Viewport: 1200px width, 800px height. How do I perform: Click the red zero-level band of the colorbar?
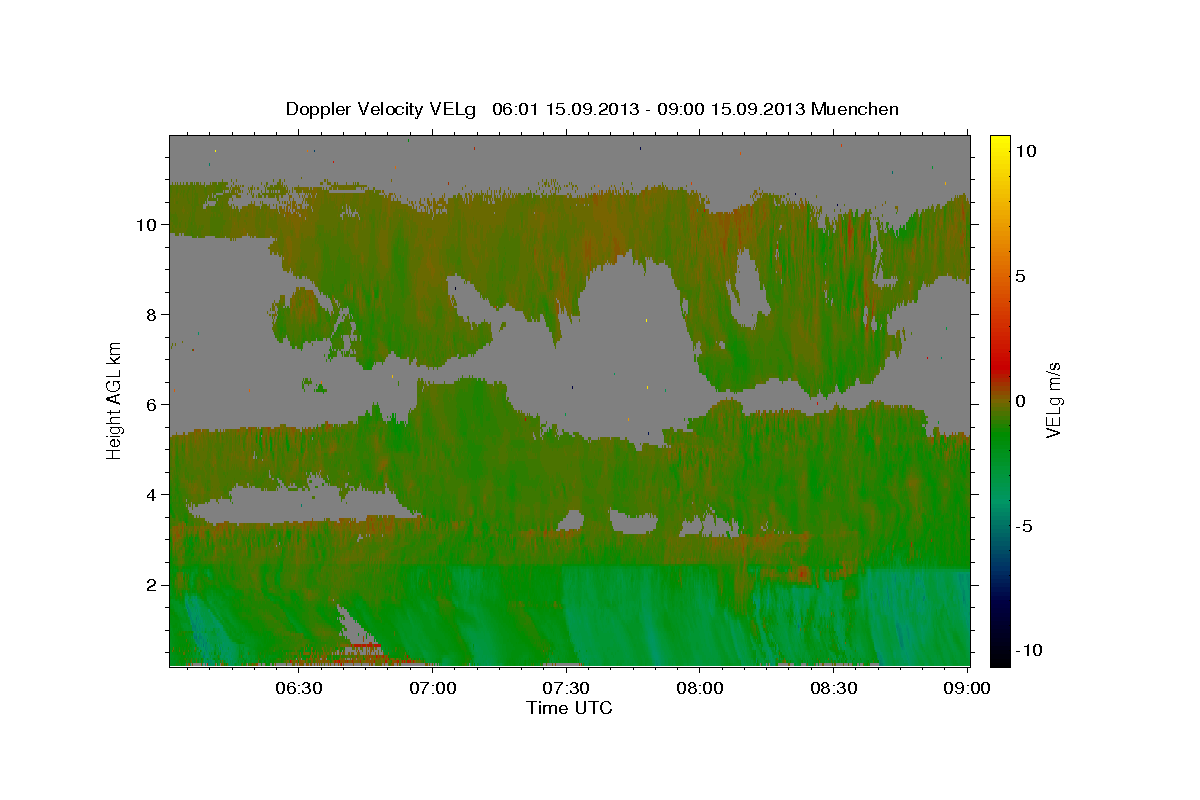[x=1000, y=372]
